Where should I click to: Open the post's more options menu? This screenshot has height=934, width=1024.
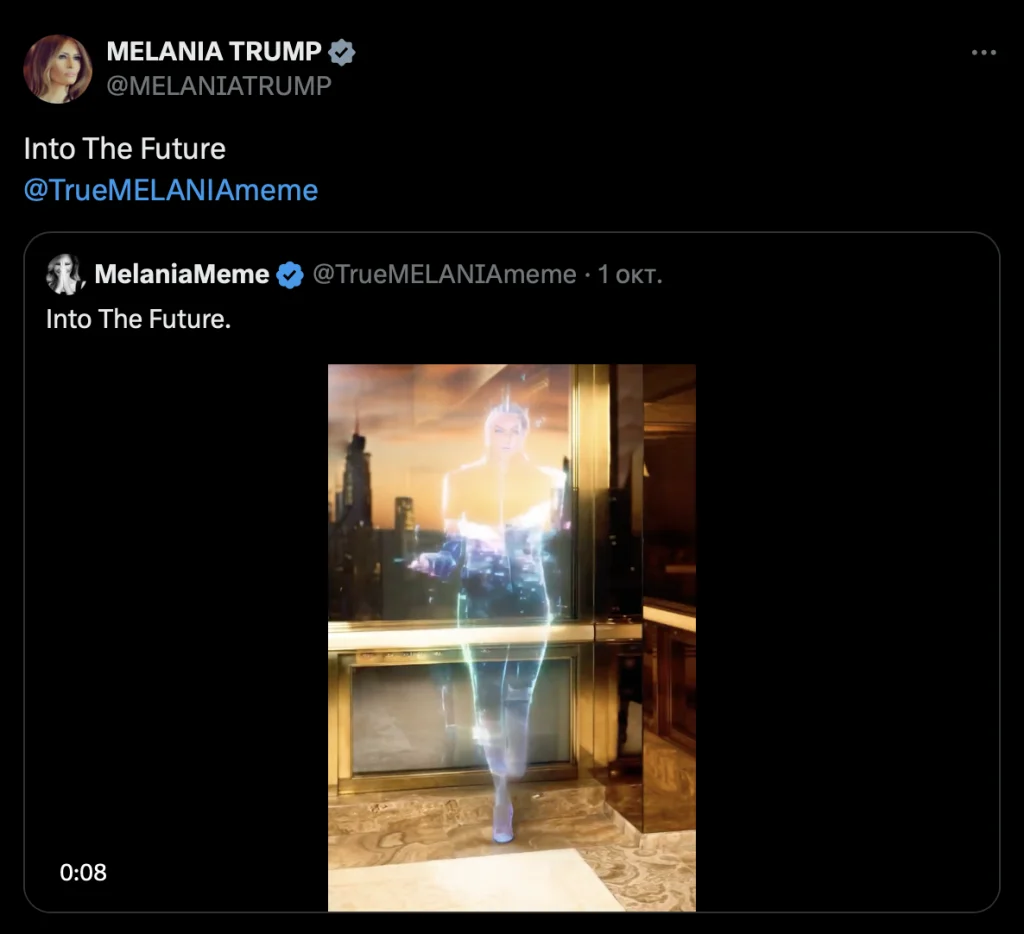984,53
